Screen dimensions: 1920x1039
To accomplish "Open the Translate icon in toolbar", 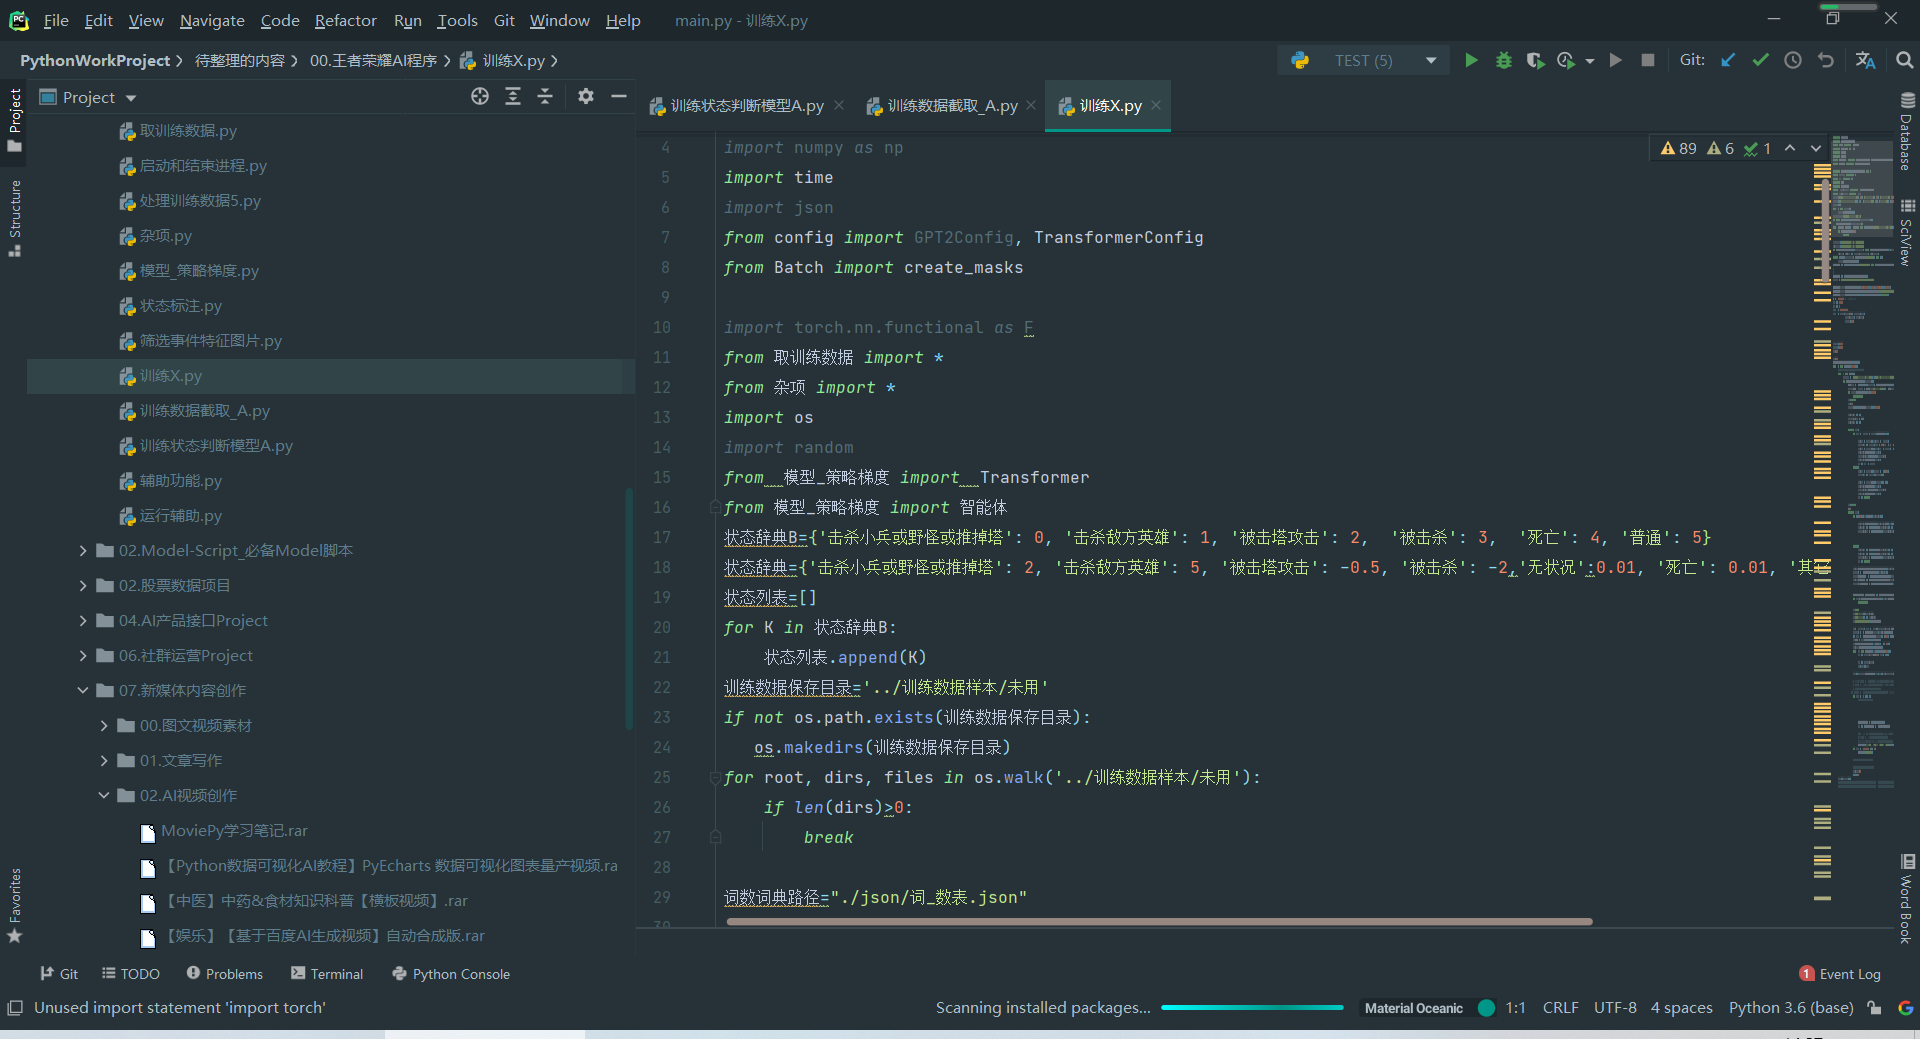I will [1866, 60].
